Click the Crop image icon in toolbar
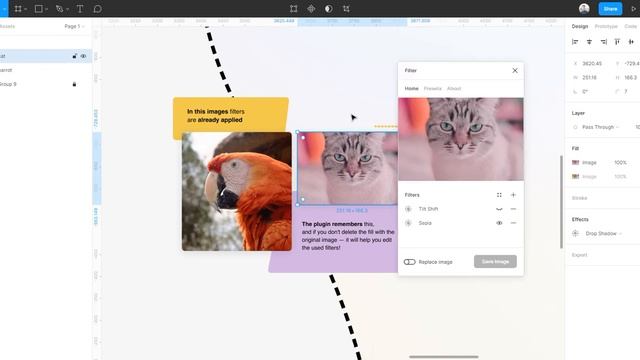Viewport: 640px width, 360px height. pos(346,9)
